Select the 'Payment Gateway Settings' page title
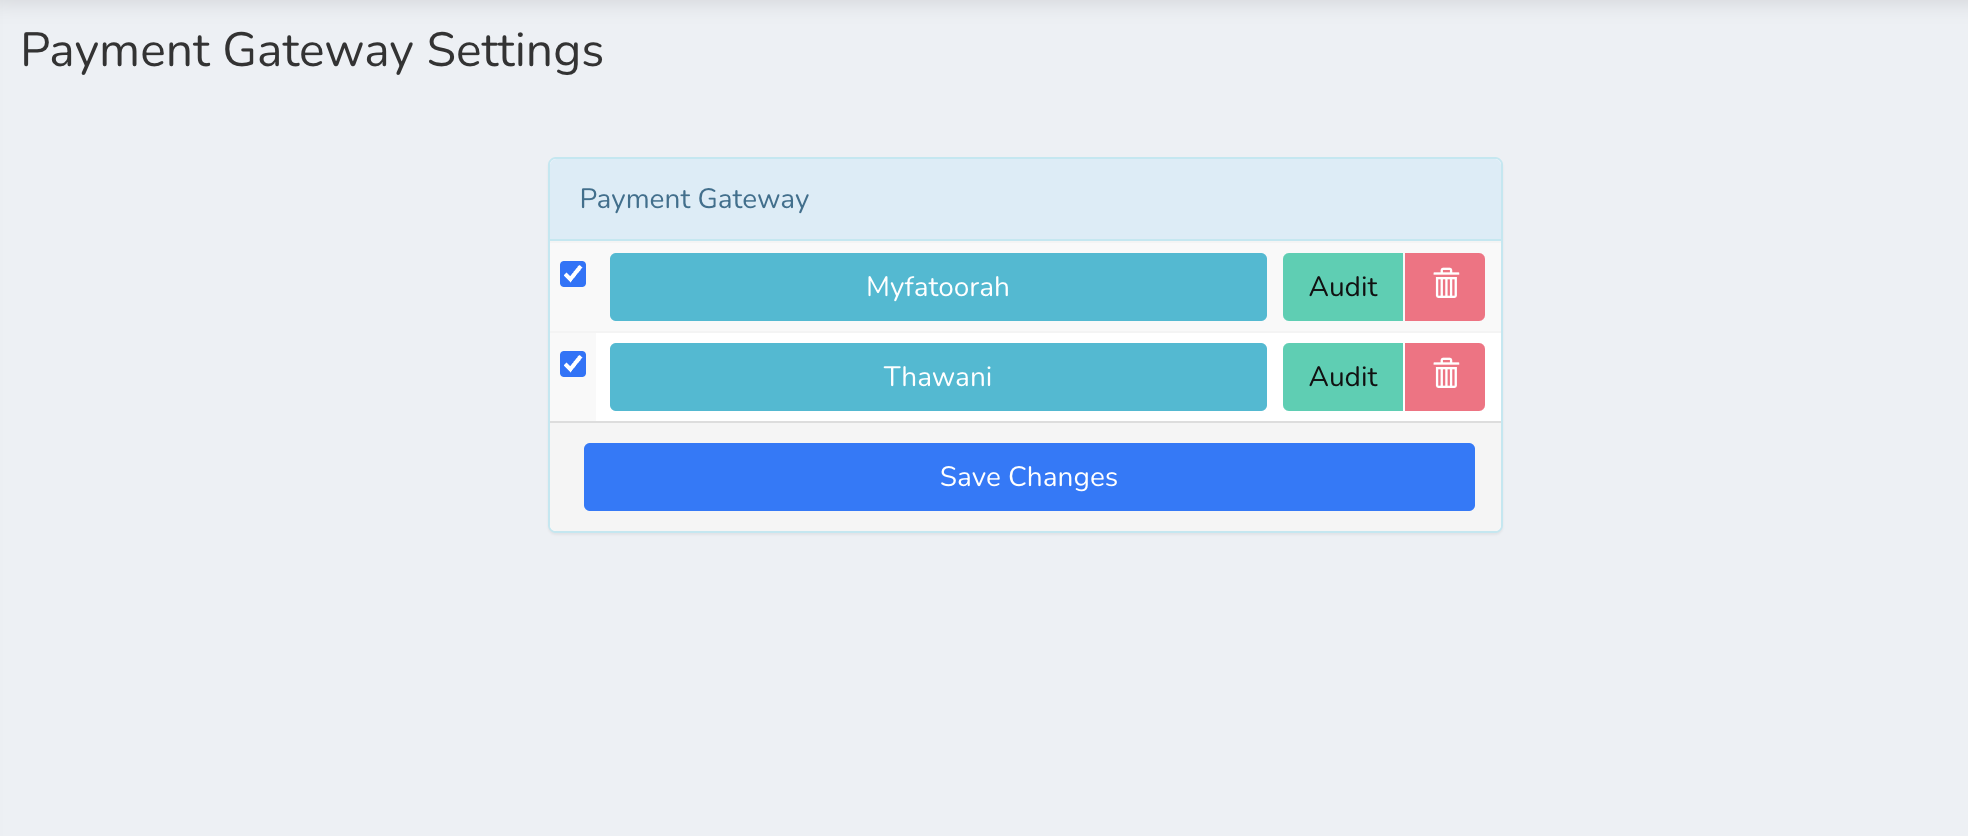 [x=312, y=51]
